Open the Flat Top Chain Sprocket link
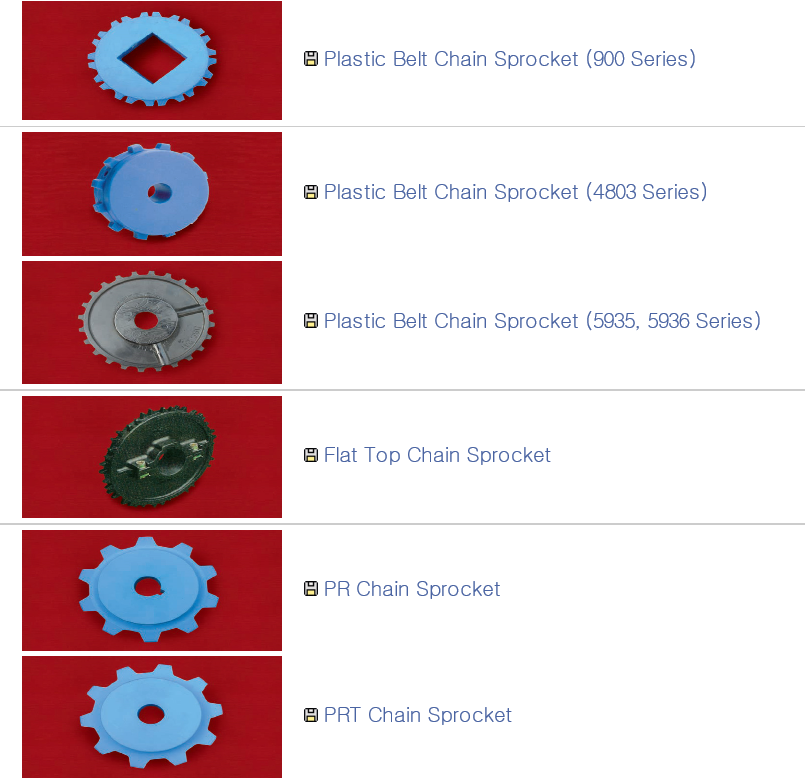This screenshot has width=805, height=782. 437,455
